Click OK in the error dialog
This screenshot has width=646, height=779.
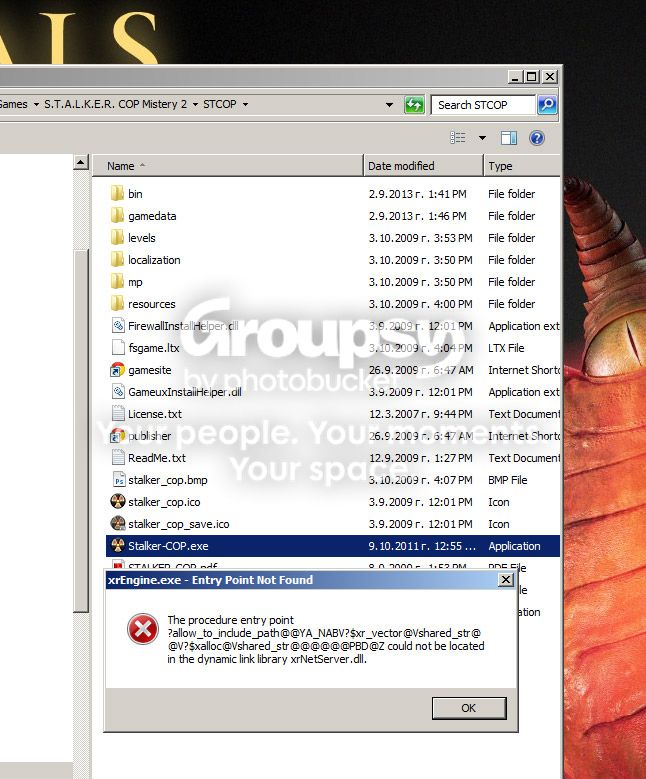(x=469, y=708)
